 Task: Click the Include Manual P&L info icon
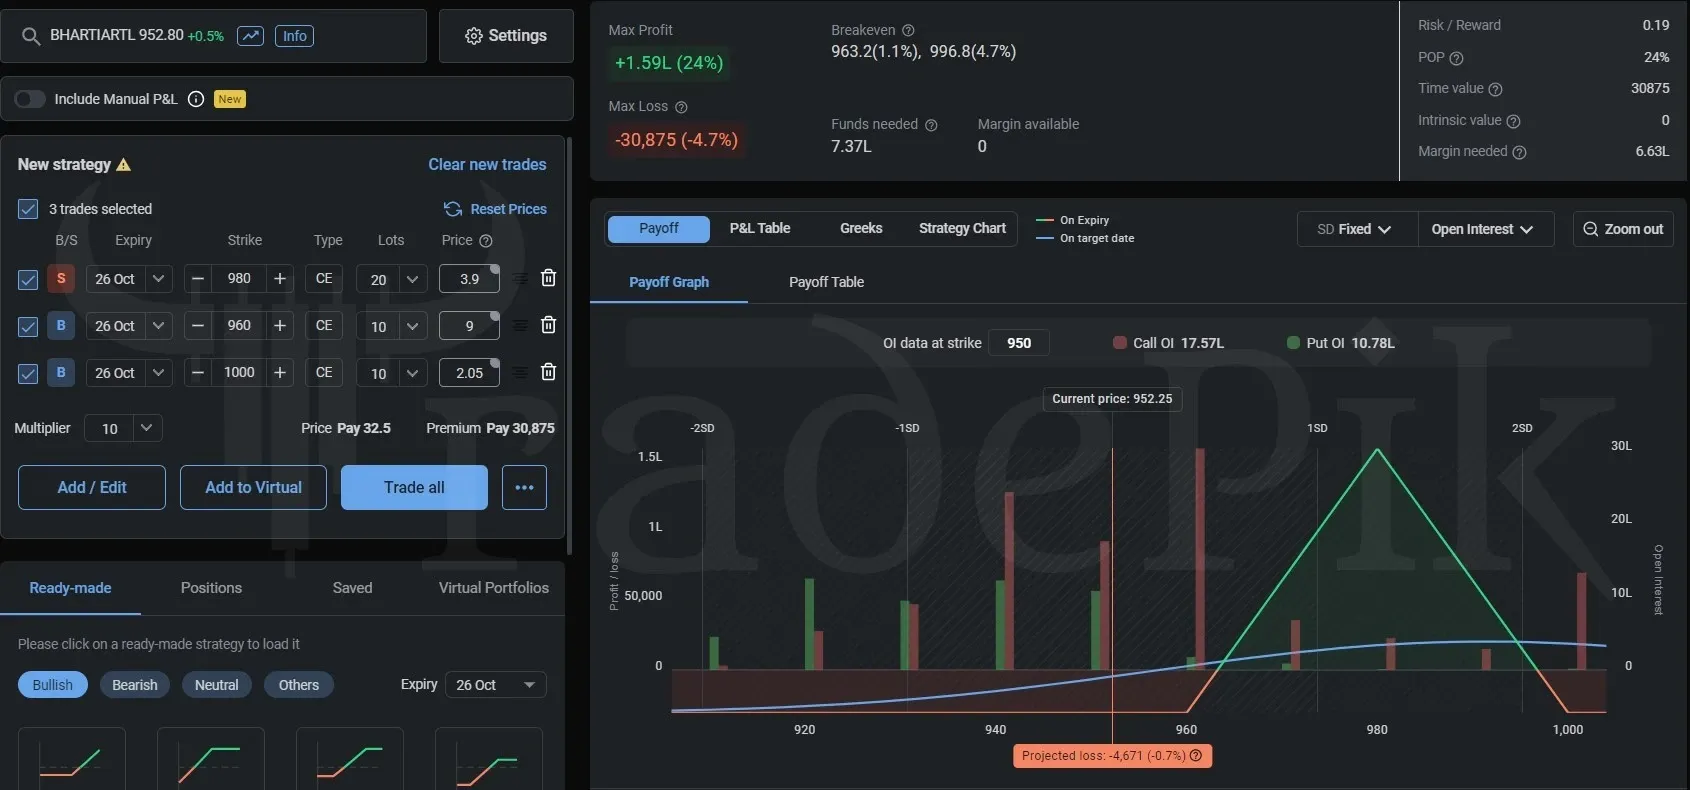196,99
